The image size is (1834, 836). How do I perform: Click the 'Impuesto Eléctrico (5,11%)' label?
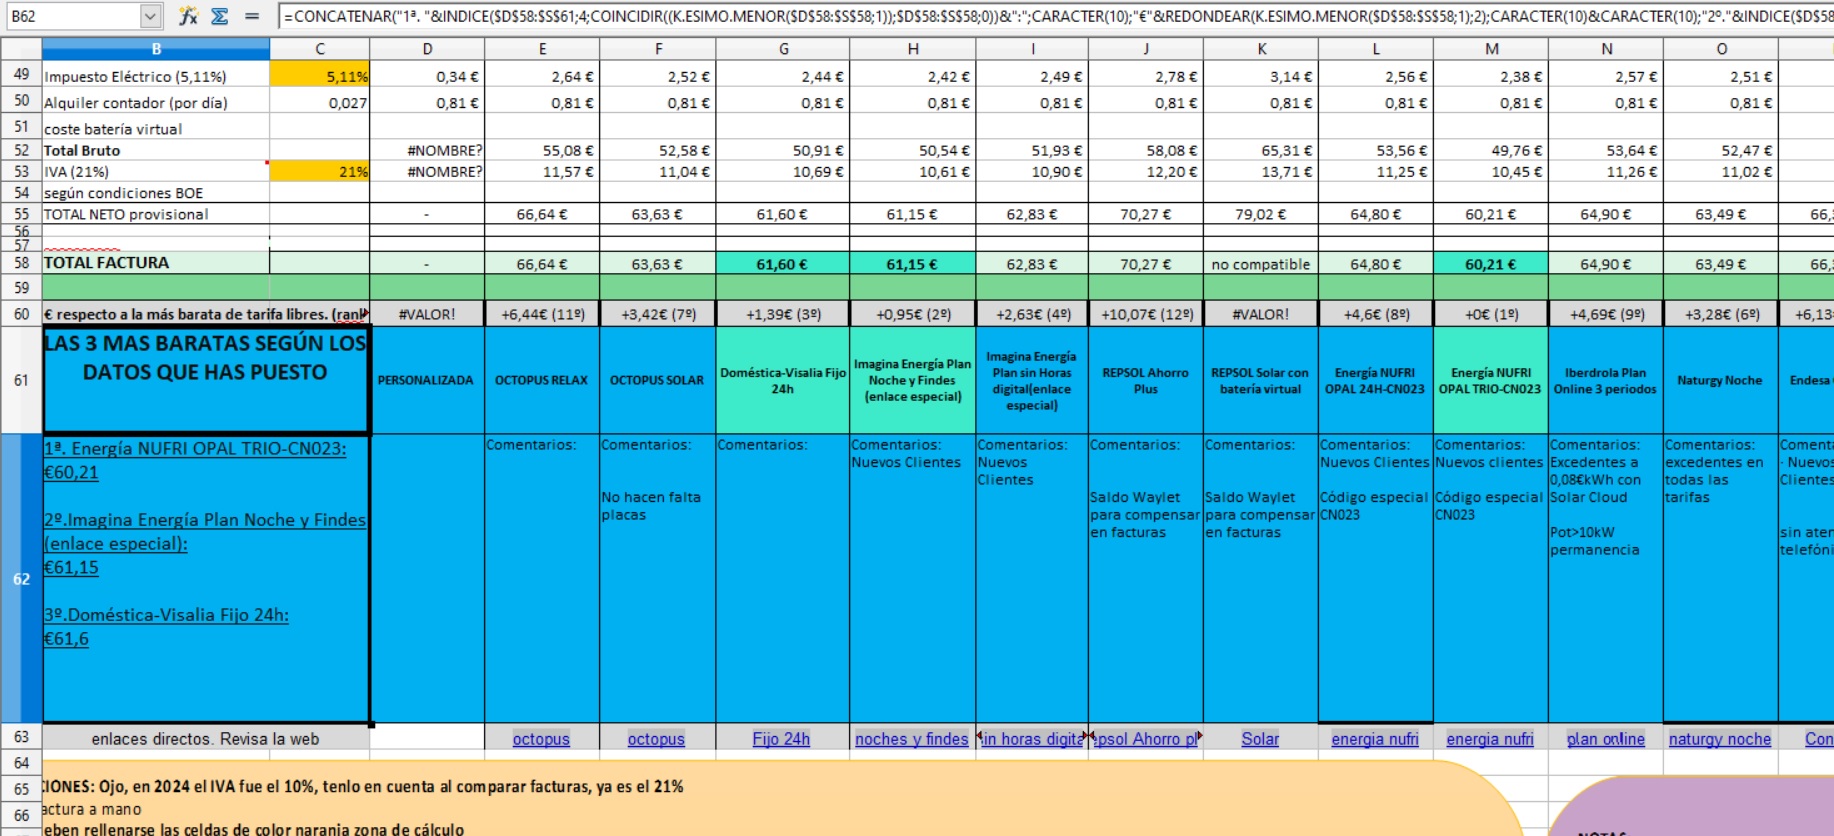coord(135,76)
